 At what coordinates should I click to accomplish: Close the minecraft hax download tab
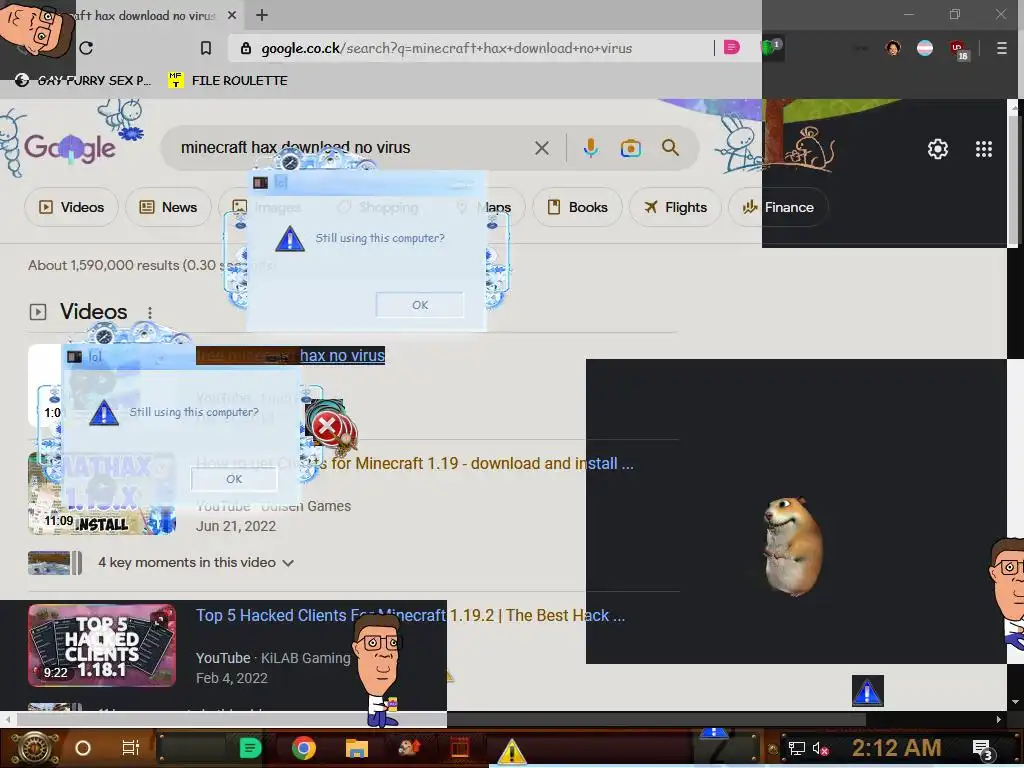232,15
